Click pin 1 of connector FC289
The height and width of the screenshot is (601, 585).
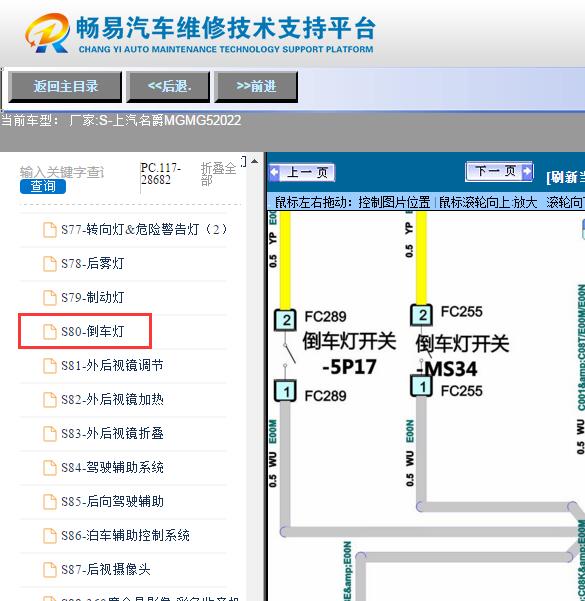pyautogui.click(x=286, y=391)
